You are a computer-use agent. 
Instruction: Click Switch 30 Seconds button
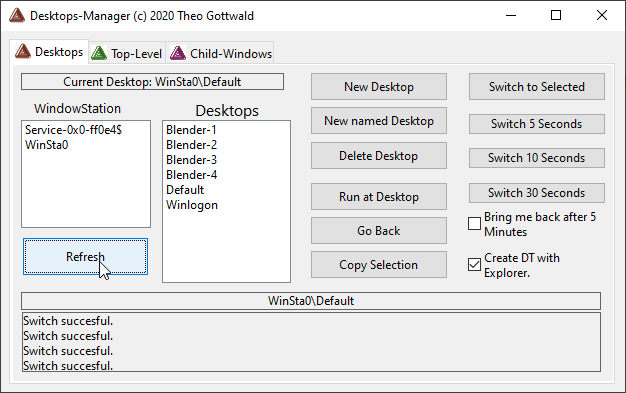537,193
